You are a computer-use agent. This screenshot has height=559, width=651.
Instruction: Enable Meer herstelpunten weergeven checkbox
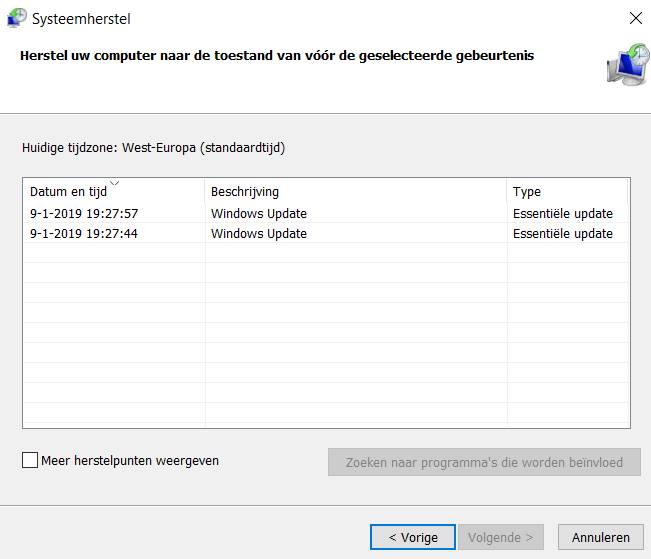click(30, 460)
